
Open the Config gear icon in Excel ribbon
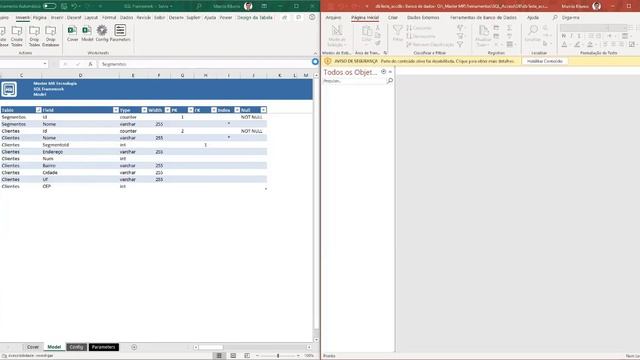click(102, 33)
